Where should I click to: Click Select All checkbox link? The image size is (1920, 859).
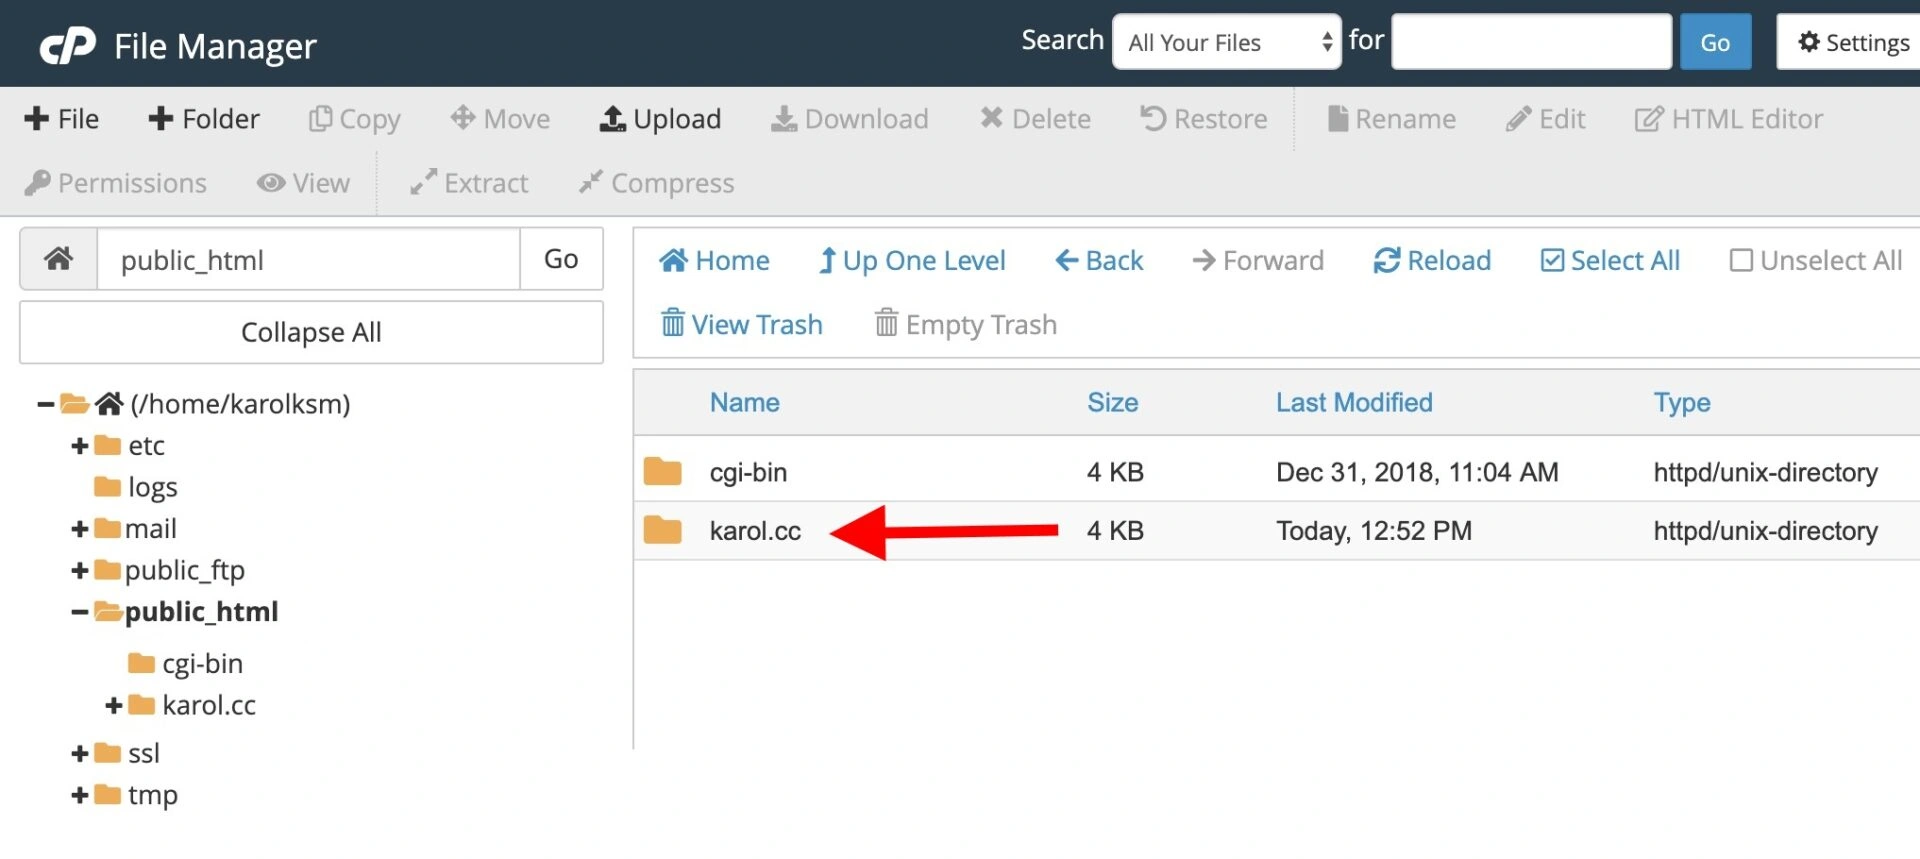1610,260
